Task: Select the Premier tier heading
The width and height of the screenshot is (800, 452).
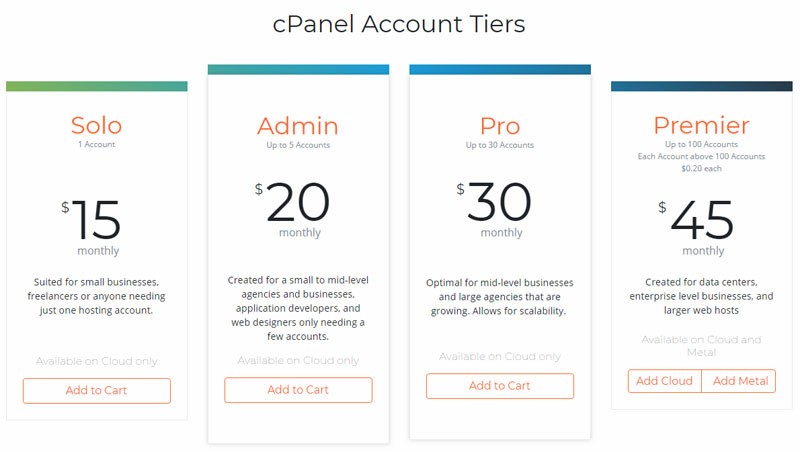Action: point(701,125)
